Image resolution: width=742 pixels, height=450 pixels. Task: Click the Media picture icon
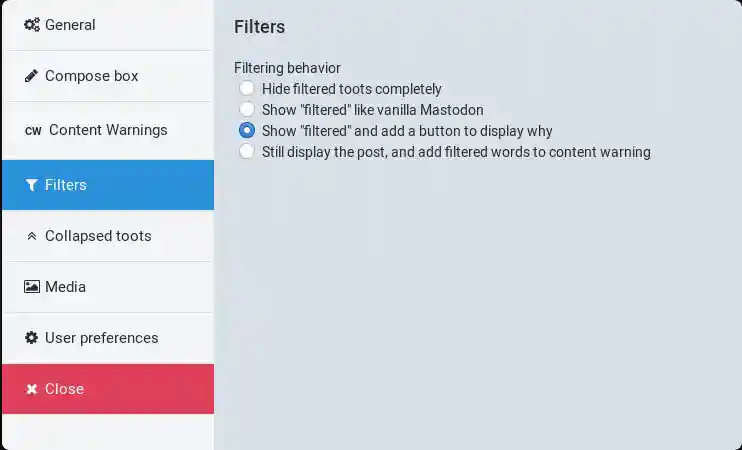pyautogui.click(x=32, y=287)
